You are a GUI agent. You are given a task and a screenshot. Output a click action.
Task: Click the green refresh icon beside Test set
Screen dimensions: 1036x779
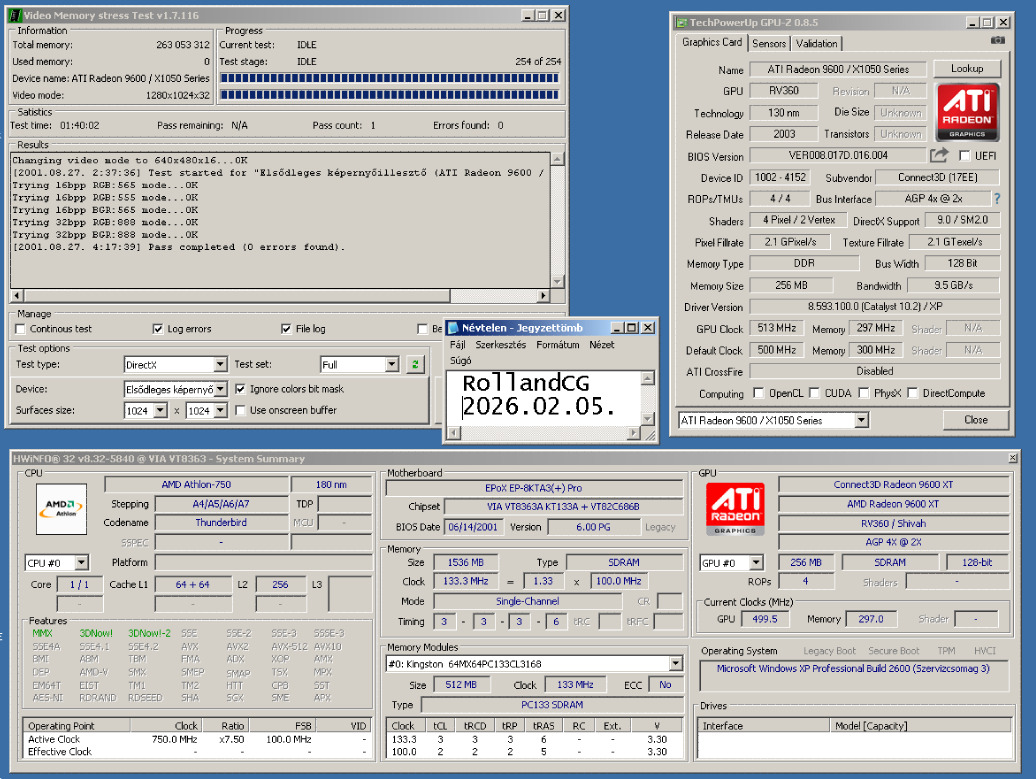[x=415, y=365]
